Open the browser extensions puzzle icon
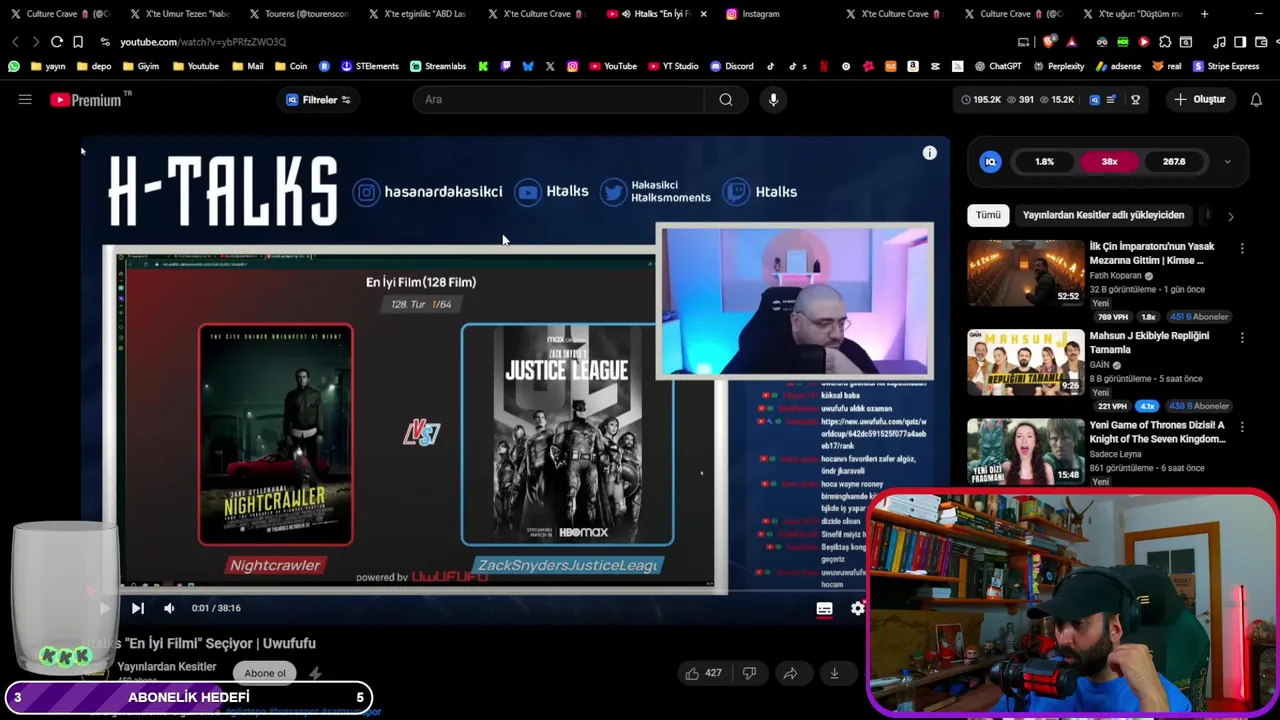Viewport: 1280px width, 720px height. pyautogui.click(x=1165, y=42)
